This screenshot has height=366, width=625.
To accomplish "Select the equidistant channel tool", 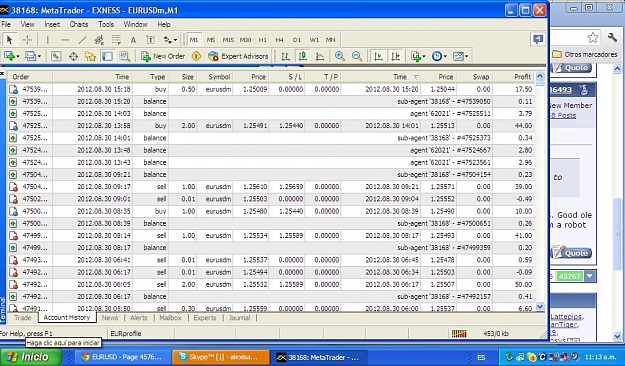I will tap(99, 39).
